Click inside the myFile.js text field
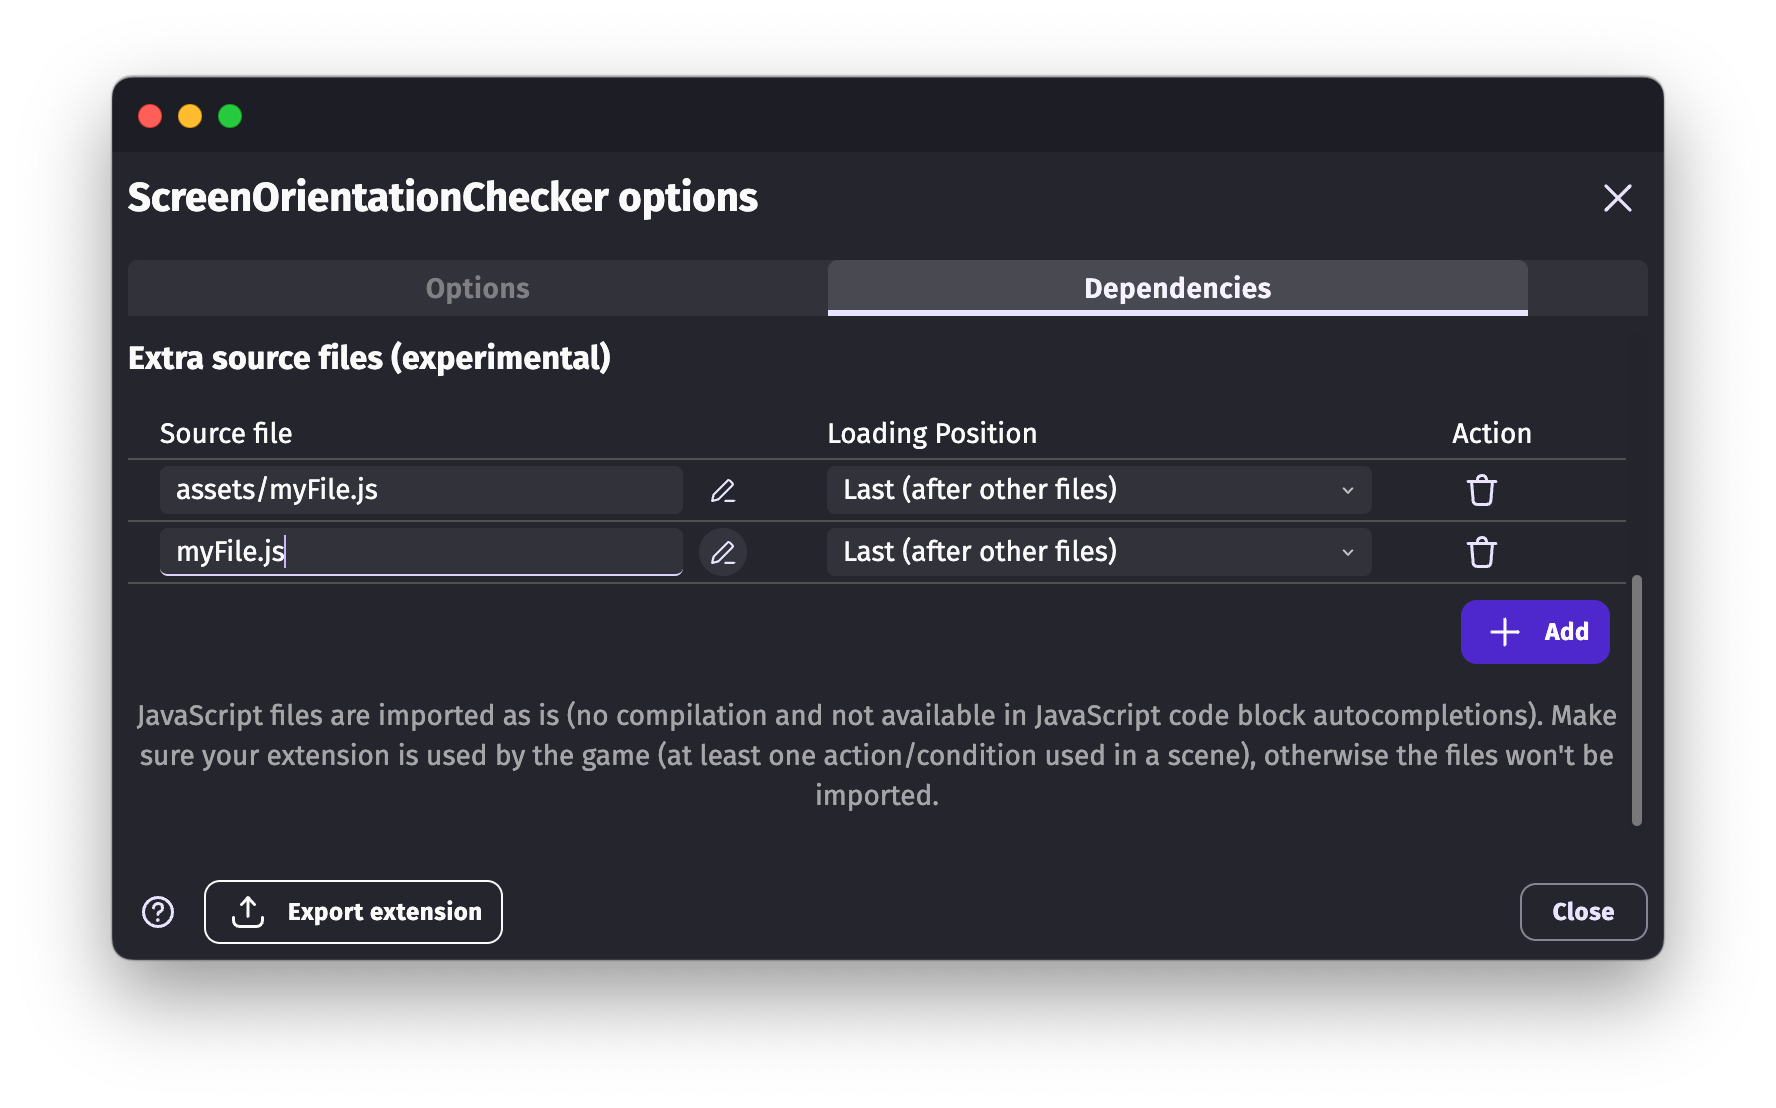 [420, 551]
